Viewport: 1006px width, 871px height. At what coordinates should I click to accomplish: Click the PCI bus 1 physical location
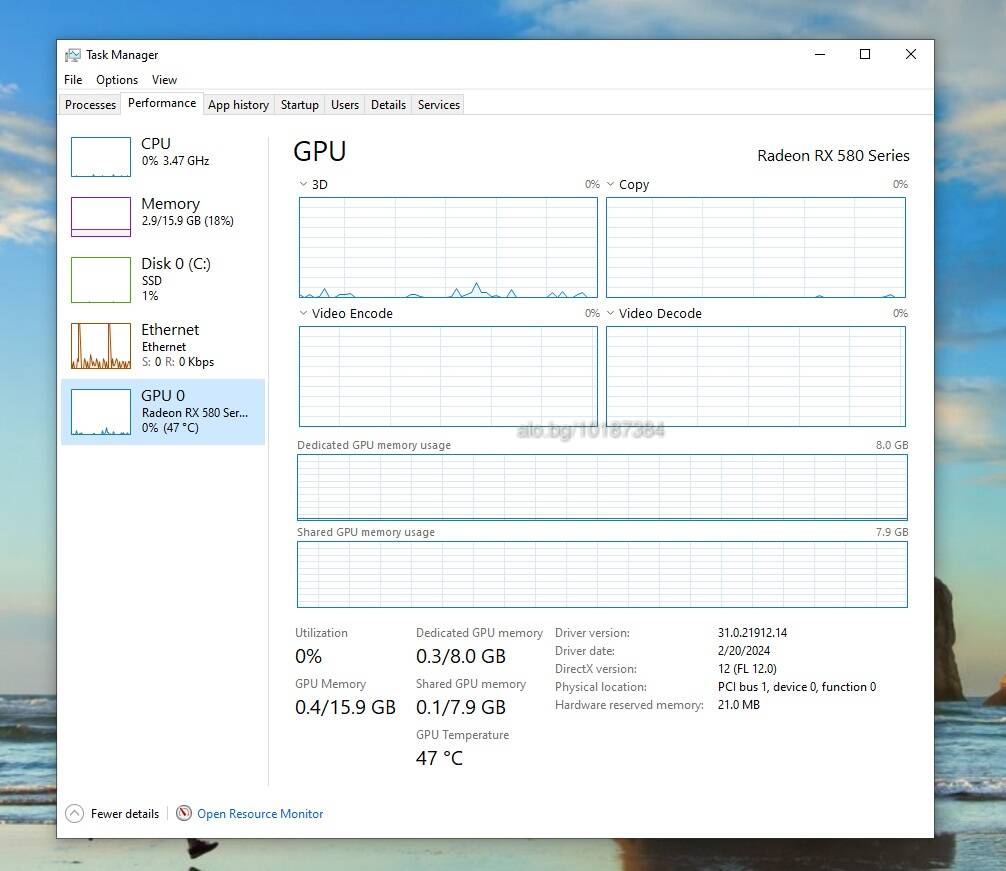point(797,687)
